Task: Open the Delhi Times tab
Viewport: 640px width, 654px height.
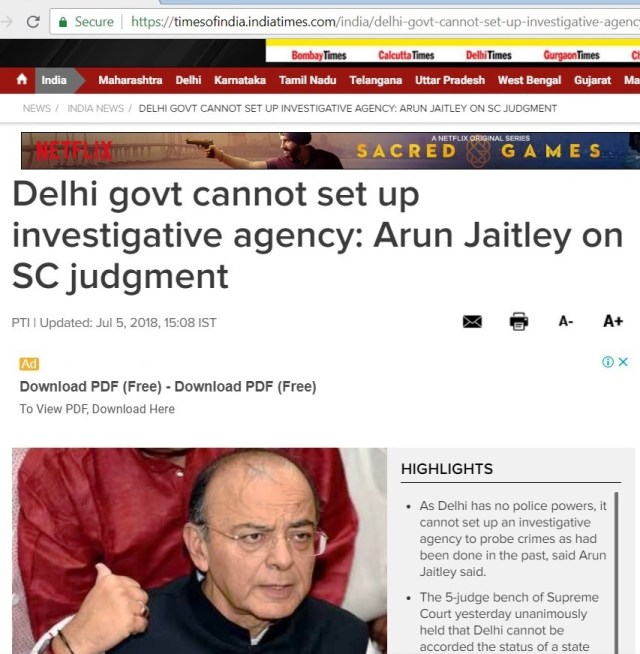Action: (488, 55)
